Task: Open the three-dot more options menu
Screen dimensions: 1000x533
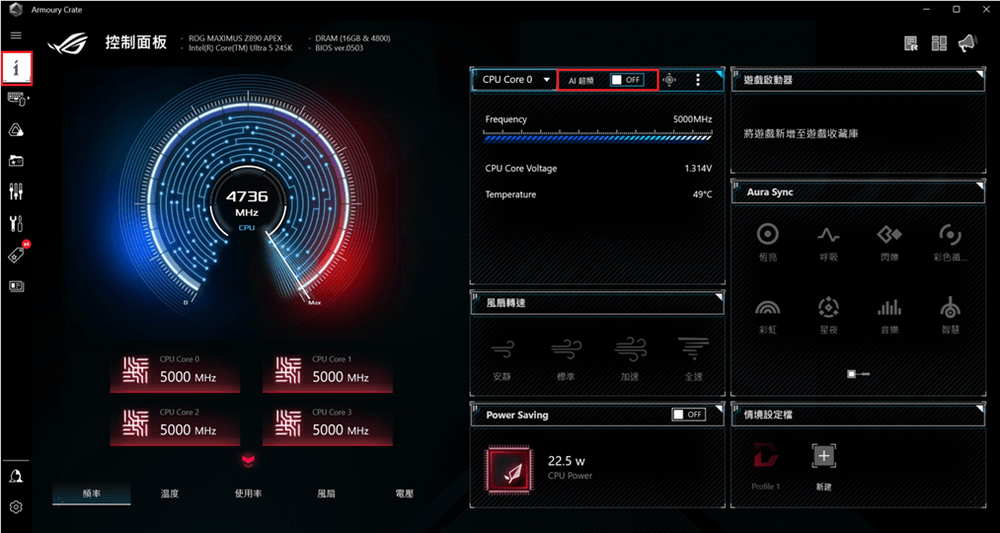Action: point(698,80)
